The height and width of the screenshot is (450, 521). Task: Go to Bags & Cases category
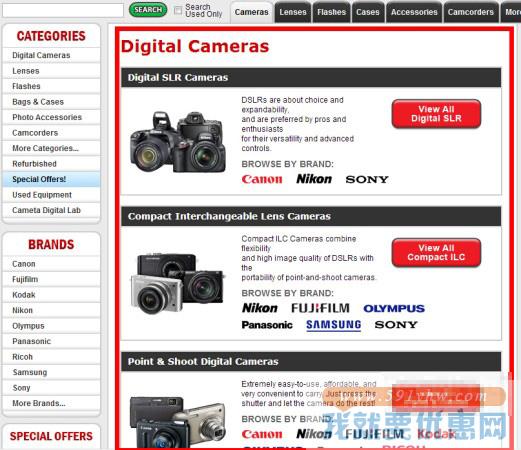click(51, 102)
